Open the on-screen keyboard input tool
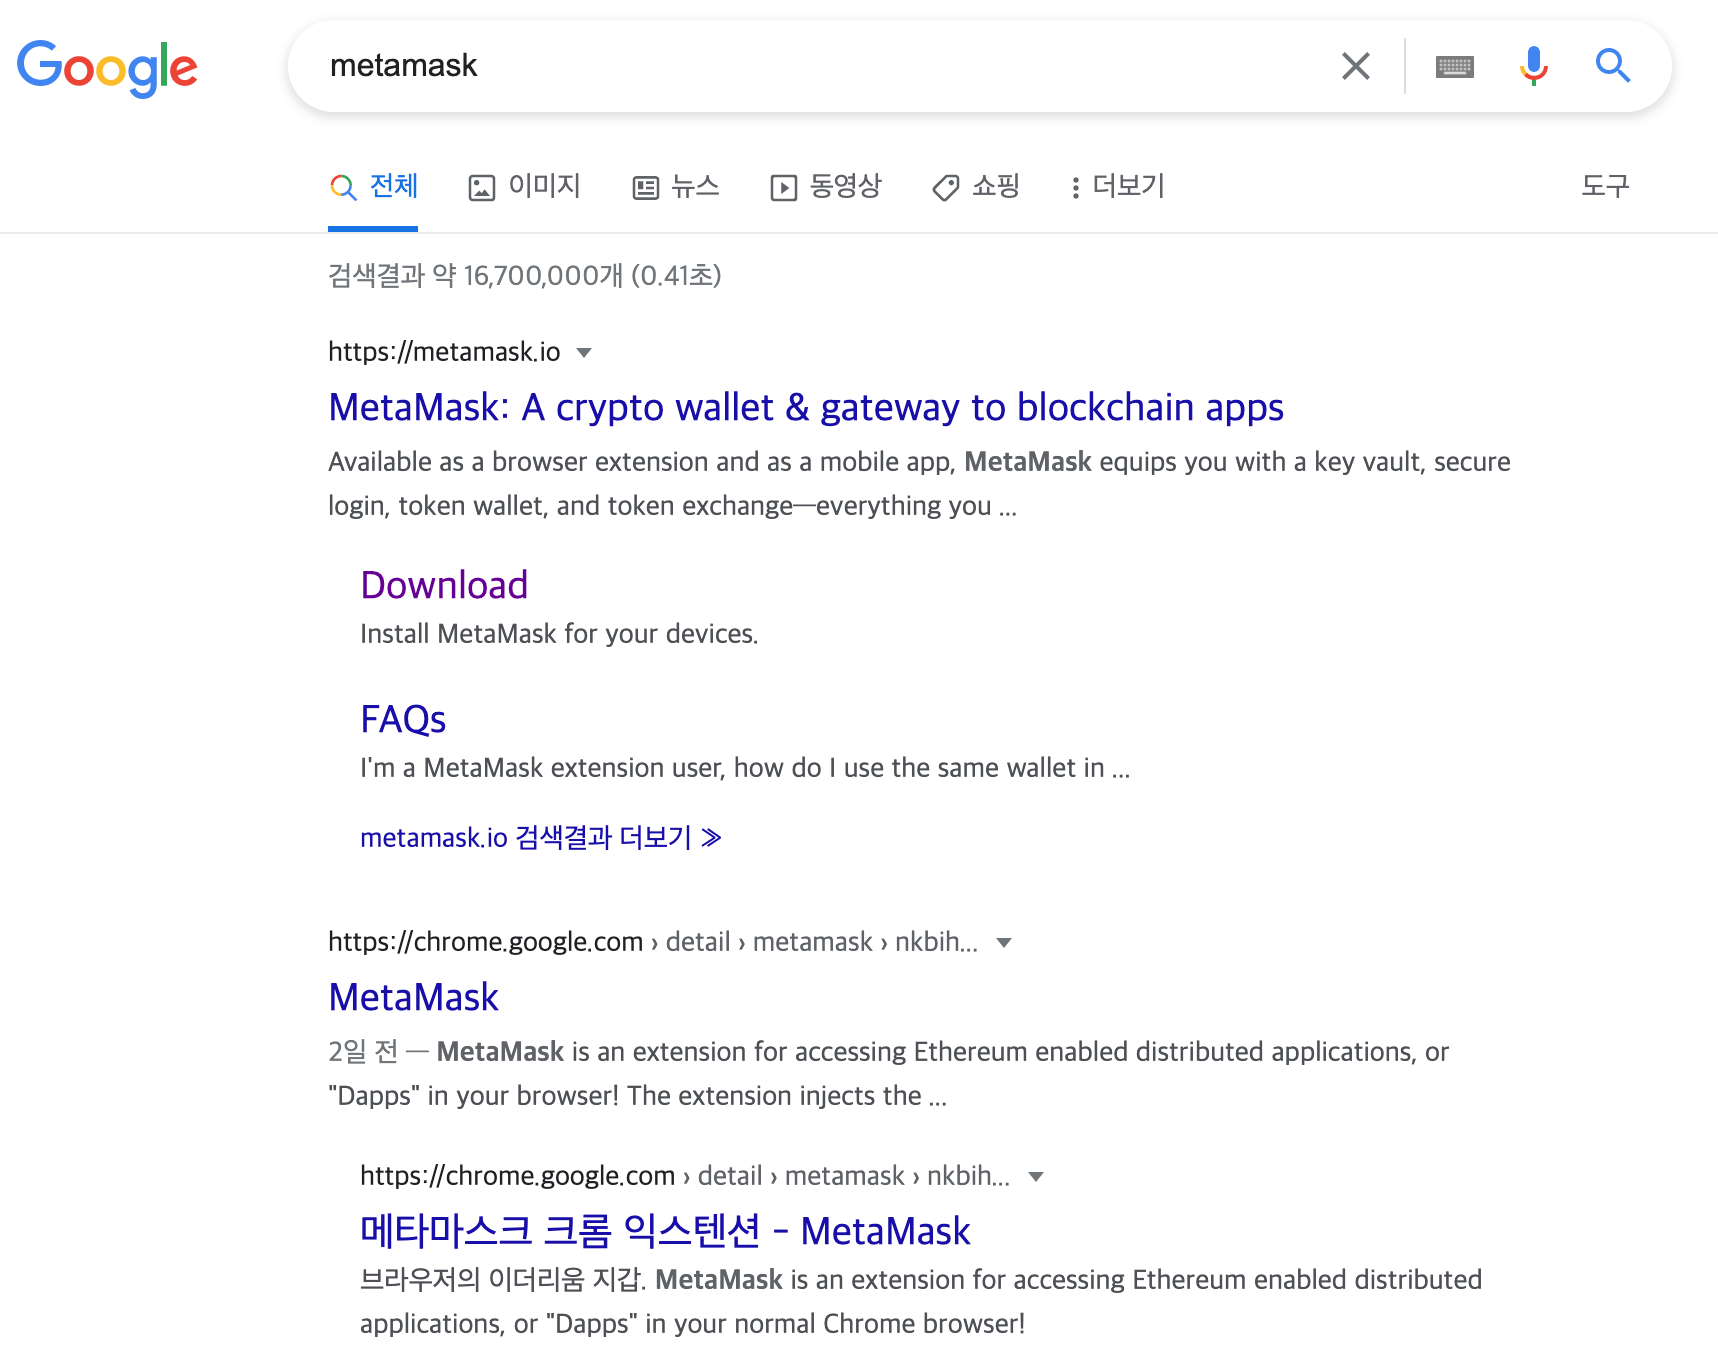 (1455, 65)
